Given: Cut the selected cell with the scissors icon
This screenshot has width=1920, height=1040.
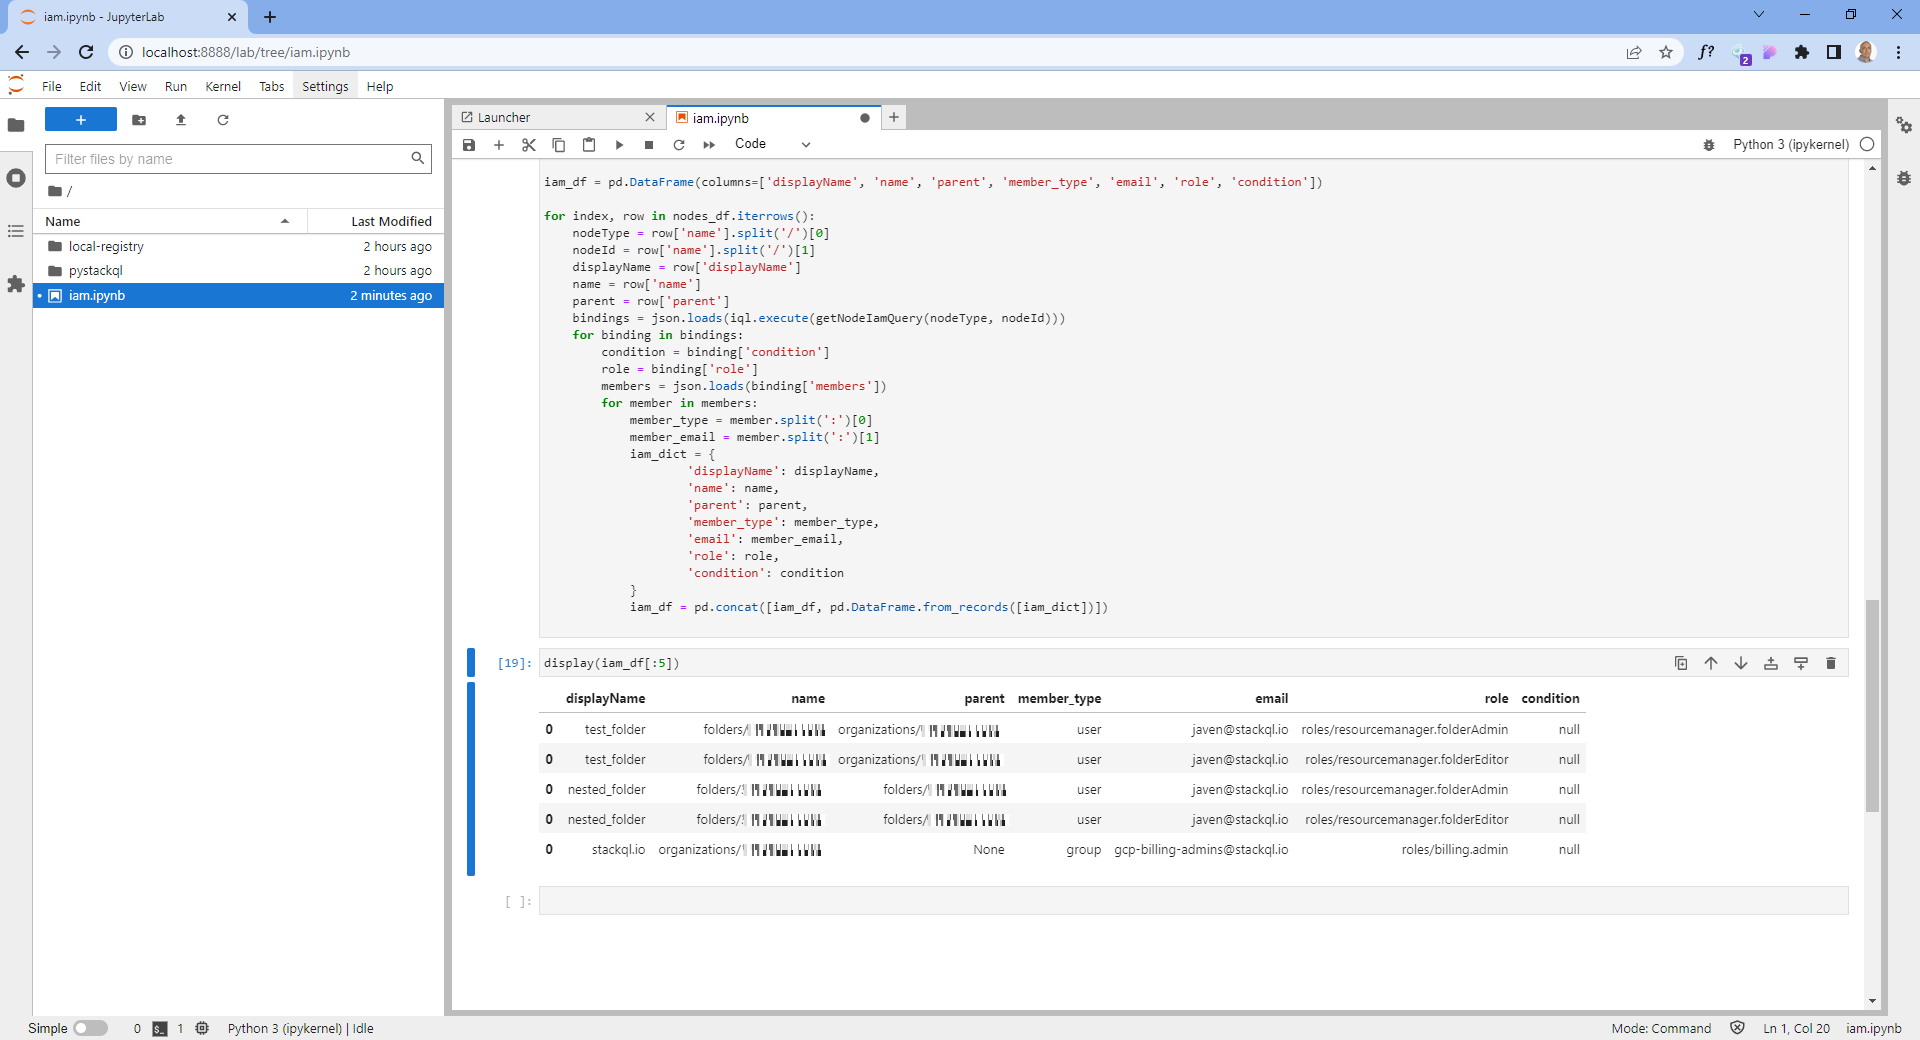Looking at the screenshot, I should click(528, 145).
